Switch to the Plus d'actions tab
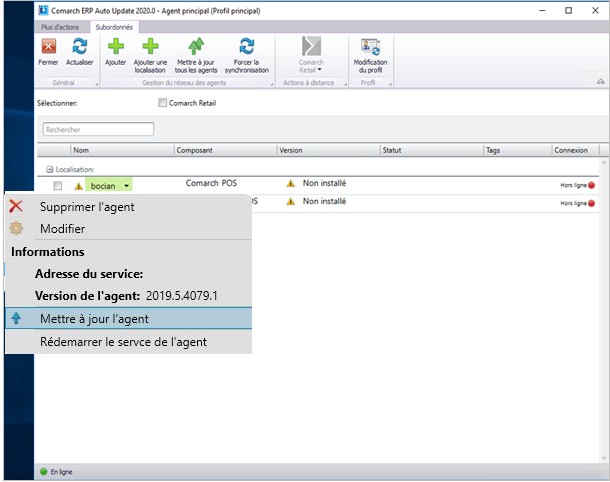 (x=60, y=27)
